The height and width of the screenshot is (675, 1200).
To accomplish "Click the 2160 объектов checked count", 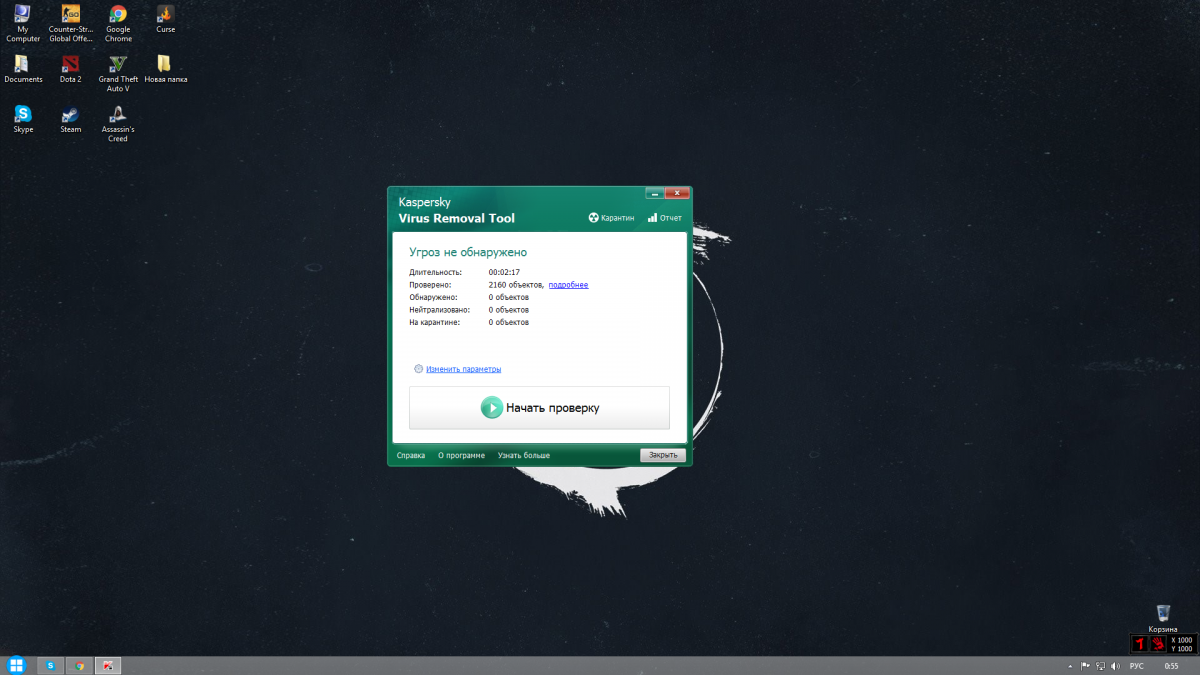I will 516,285.
